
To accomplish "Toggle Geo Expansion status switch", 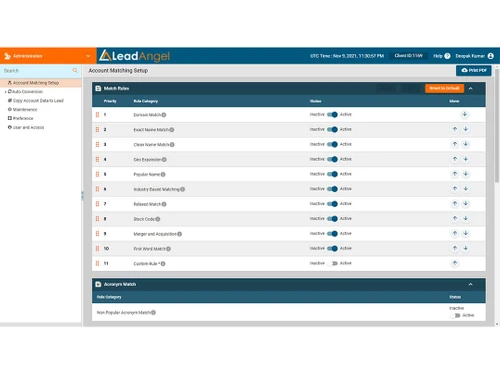I will [x=332, y=159].
